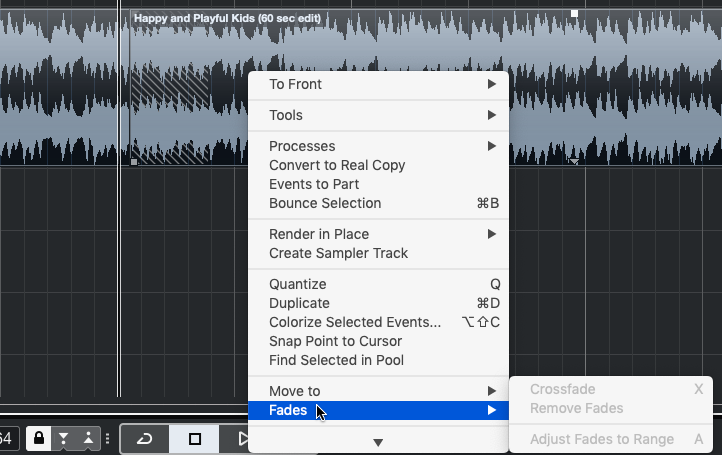The height and width of the screenshot is (455, 722).
Task: Click the down arrow to scroll the context menu
Action: (378, 442)
